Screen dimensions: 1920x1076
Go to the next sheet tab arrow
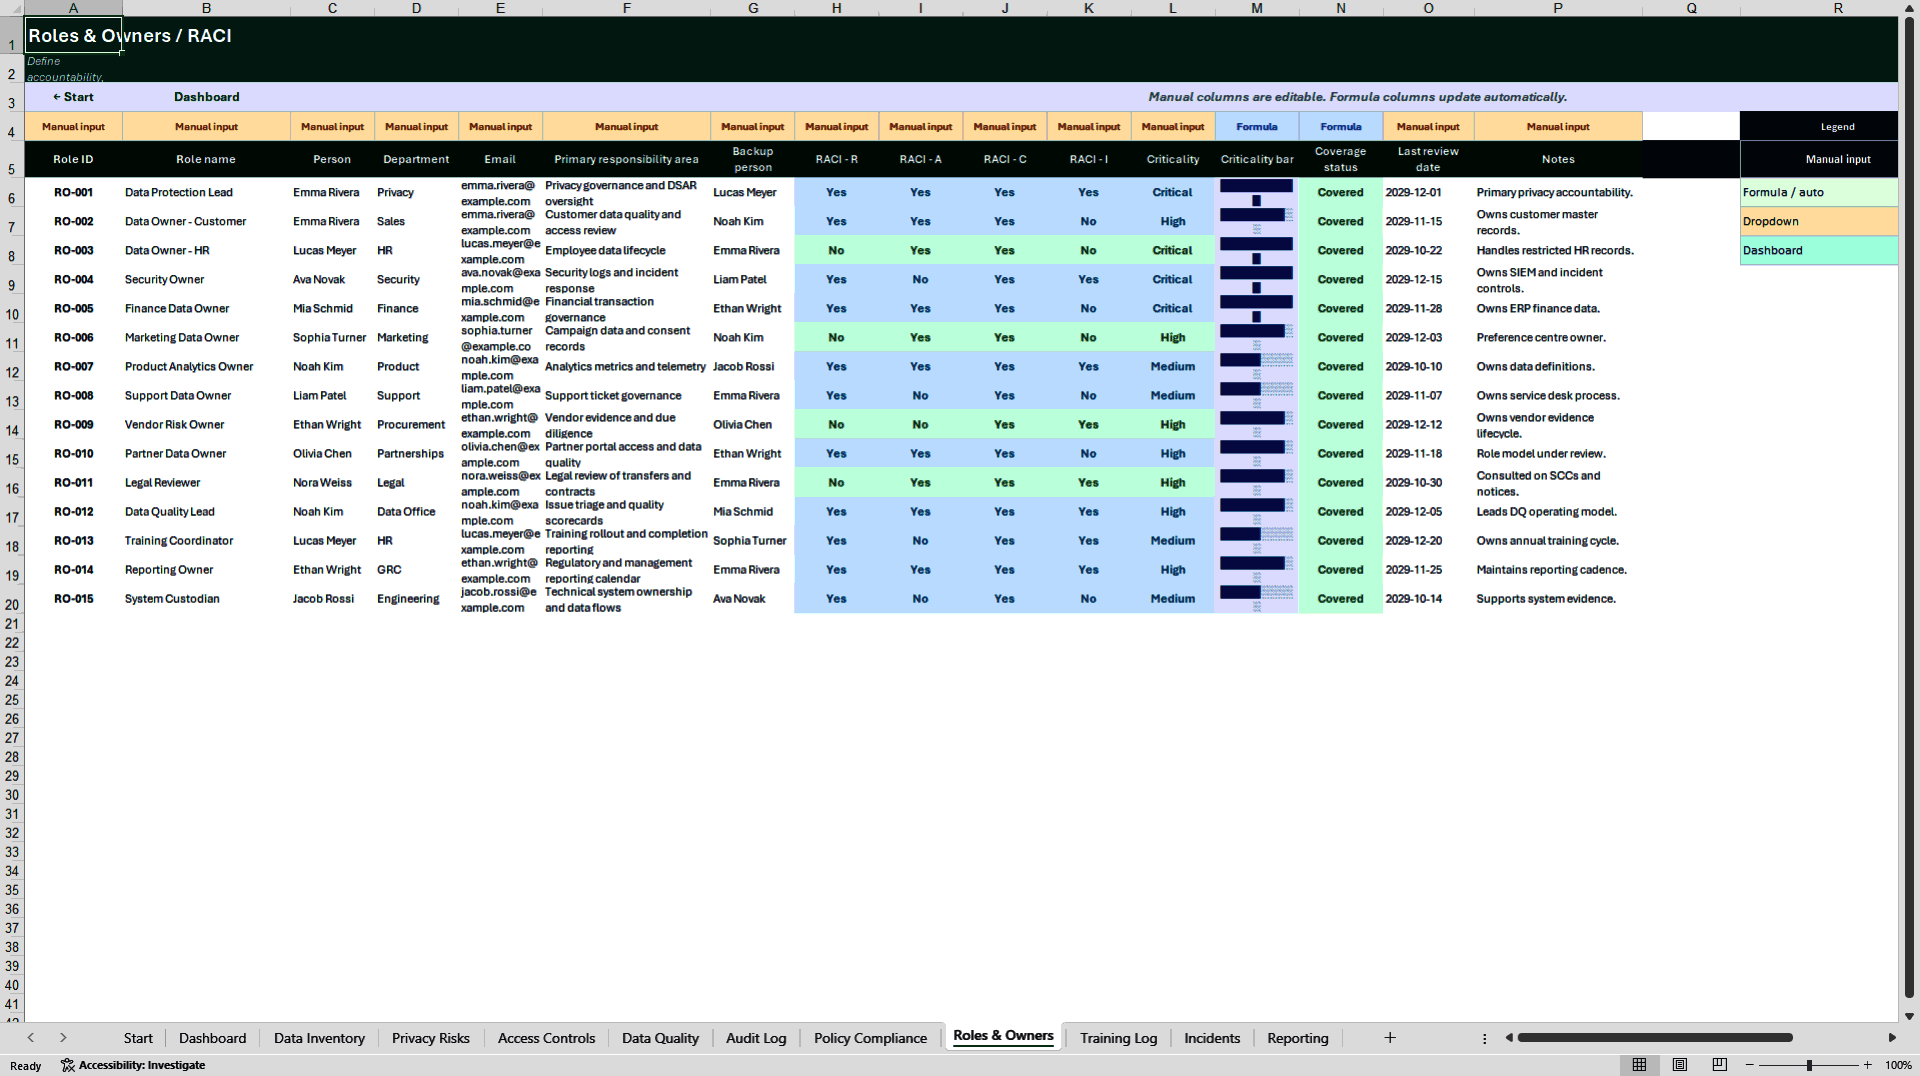63,1038
